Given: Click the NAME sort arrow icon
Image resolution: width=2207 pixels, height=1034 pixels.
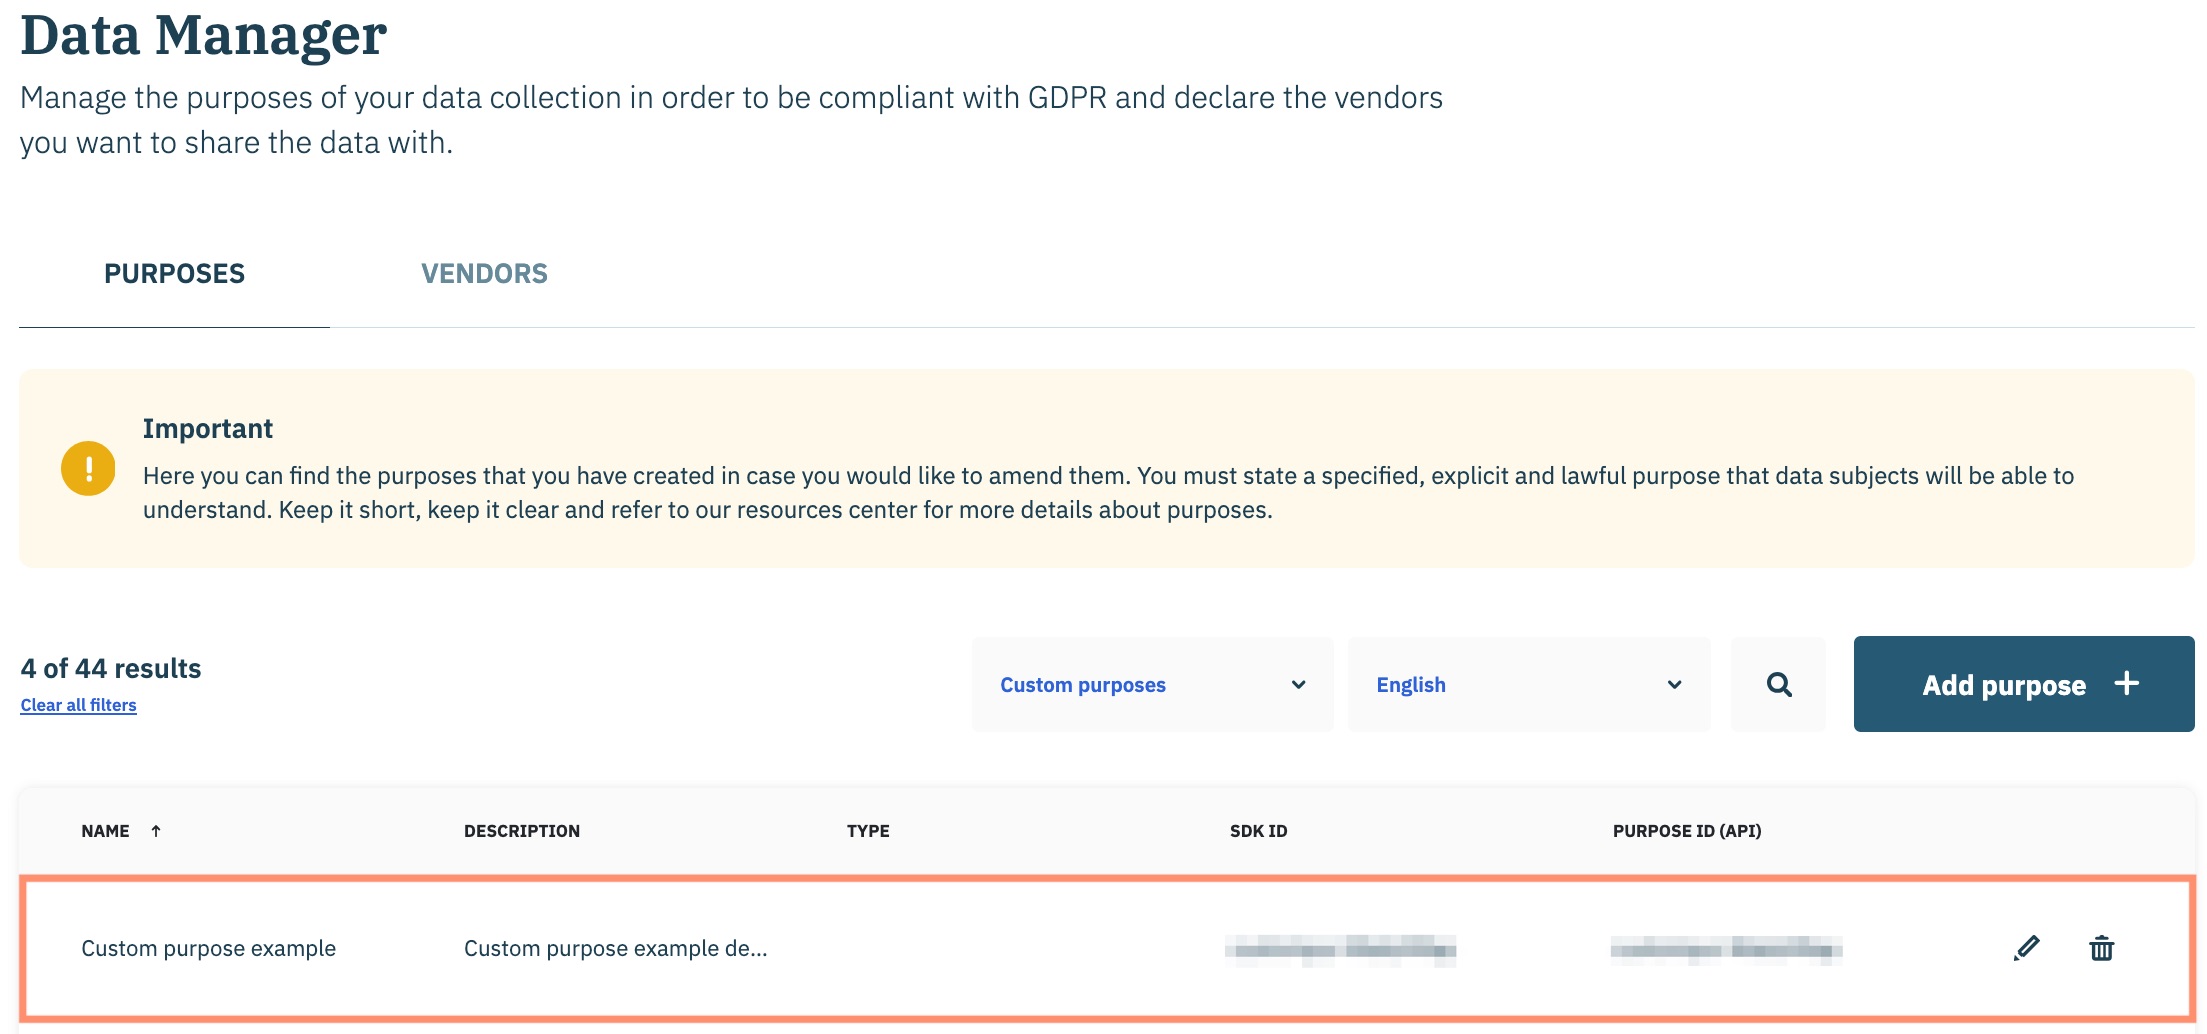Looking at the screenshot, I should pos(156,831).
